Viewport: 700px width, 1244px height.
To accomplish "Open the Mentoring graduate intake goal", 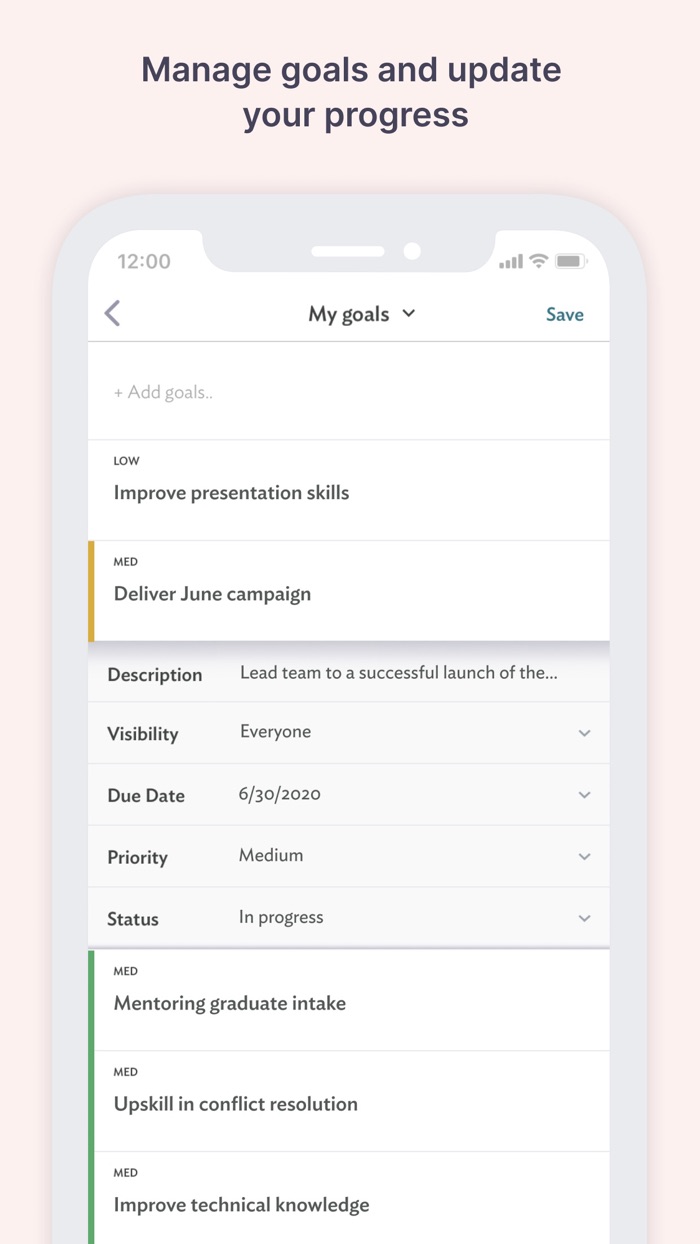I will point(350,1001).
